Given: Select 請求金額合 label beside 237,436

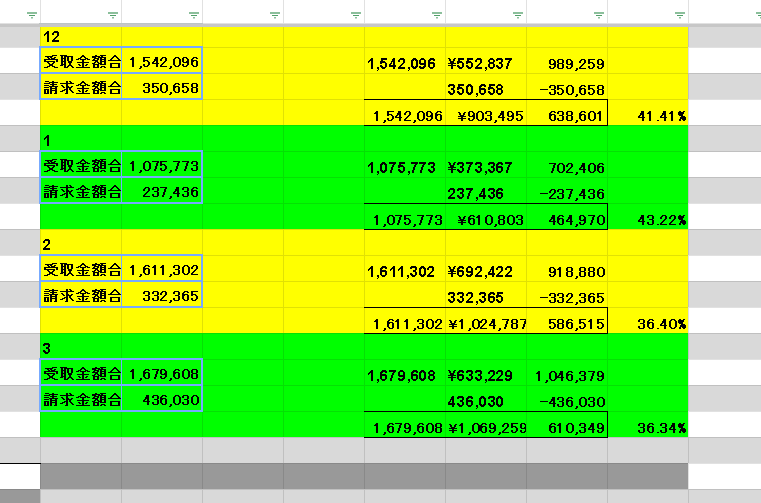Looking at the screenshot, I should pyautogui.click(x=81, y=191).
